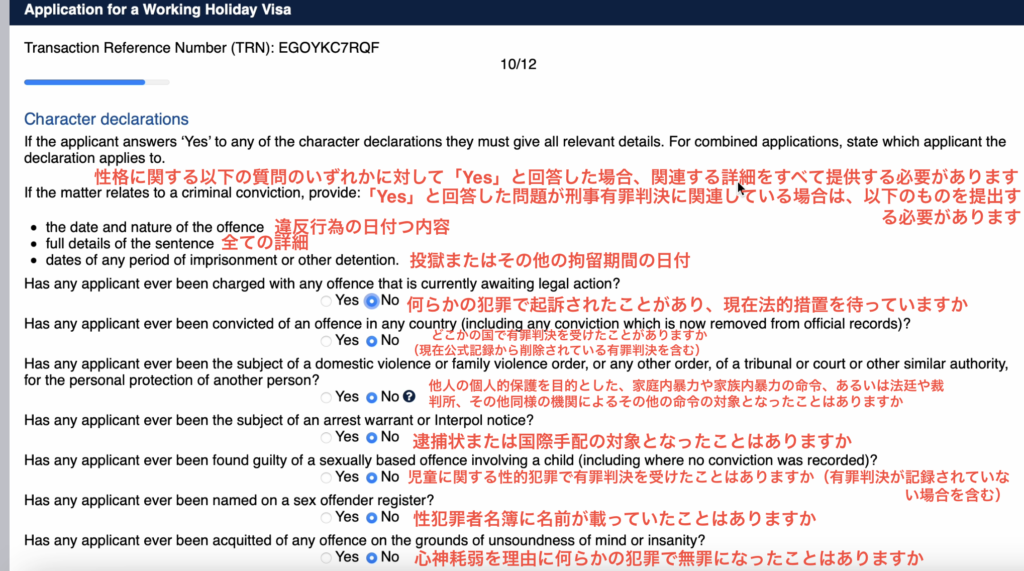The width and height of the screenshot is (1024, 571).
Task: Click the Character declarations section heading
Action: 106,119
